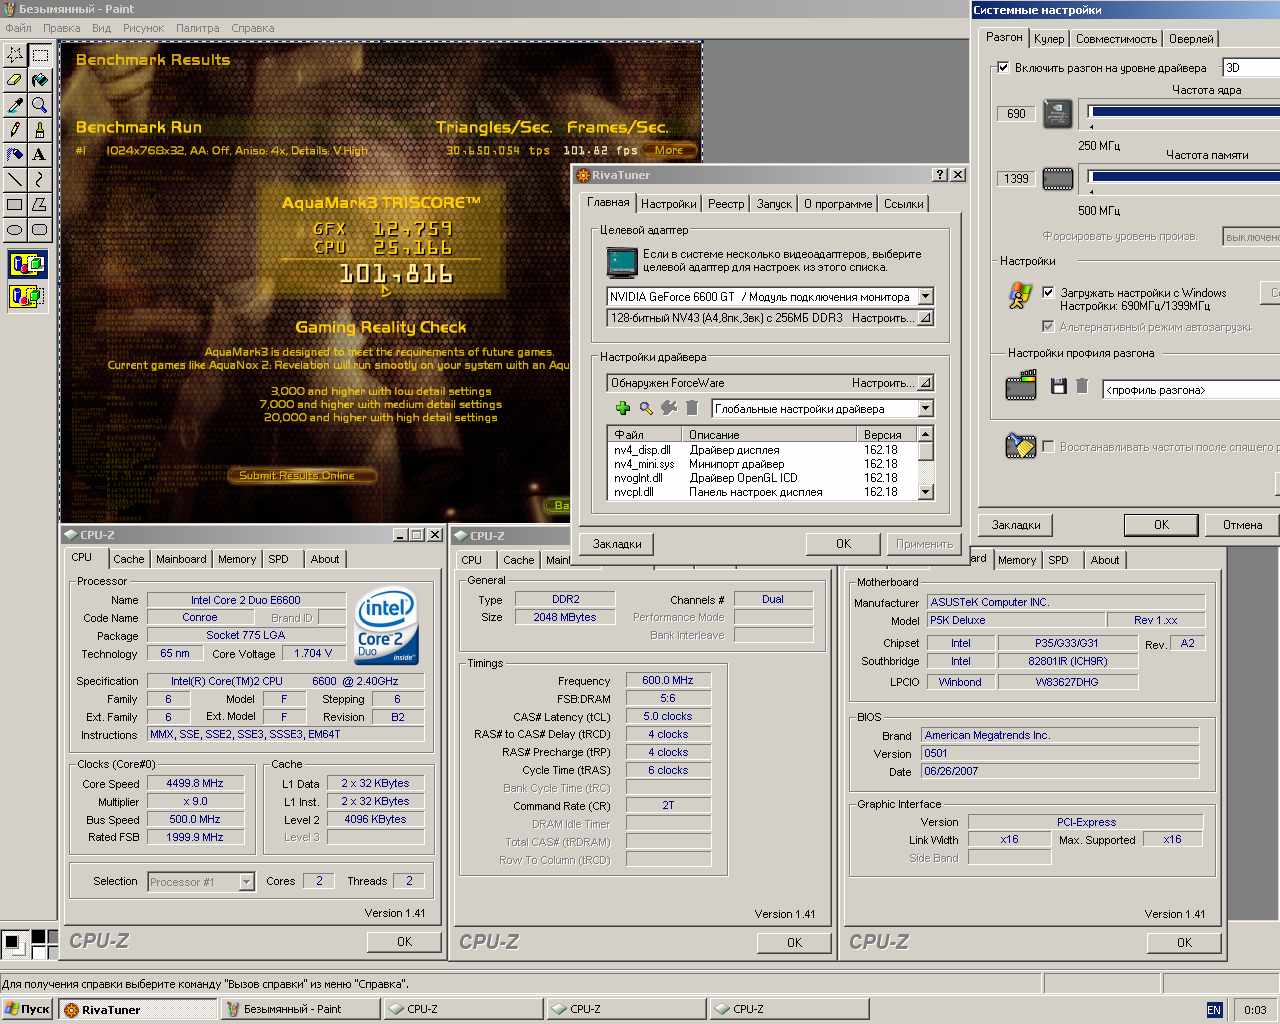This screenshot has width=1280, height=1024.
Task: Select the Polygon shape tool
Action: (40, 205)
